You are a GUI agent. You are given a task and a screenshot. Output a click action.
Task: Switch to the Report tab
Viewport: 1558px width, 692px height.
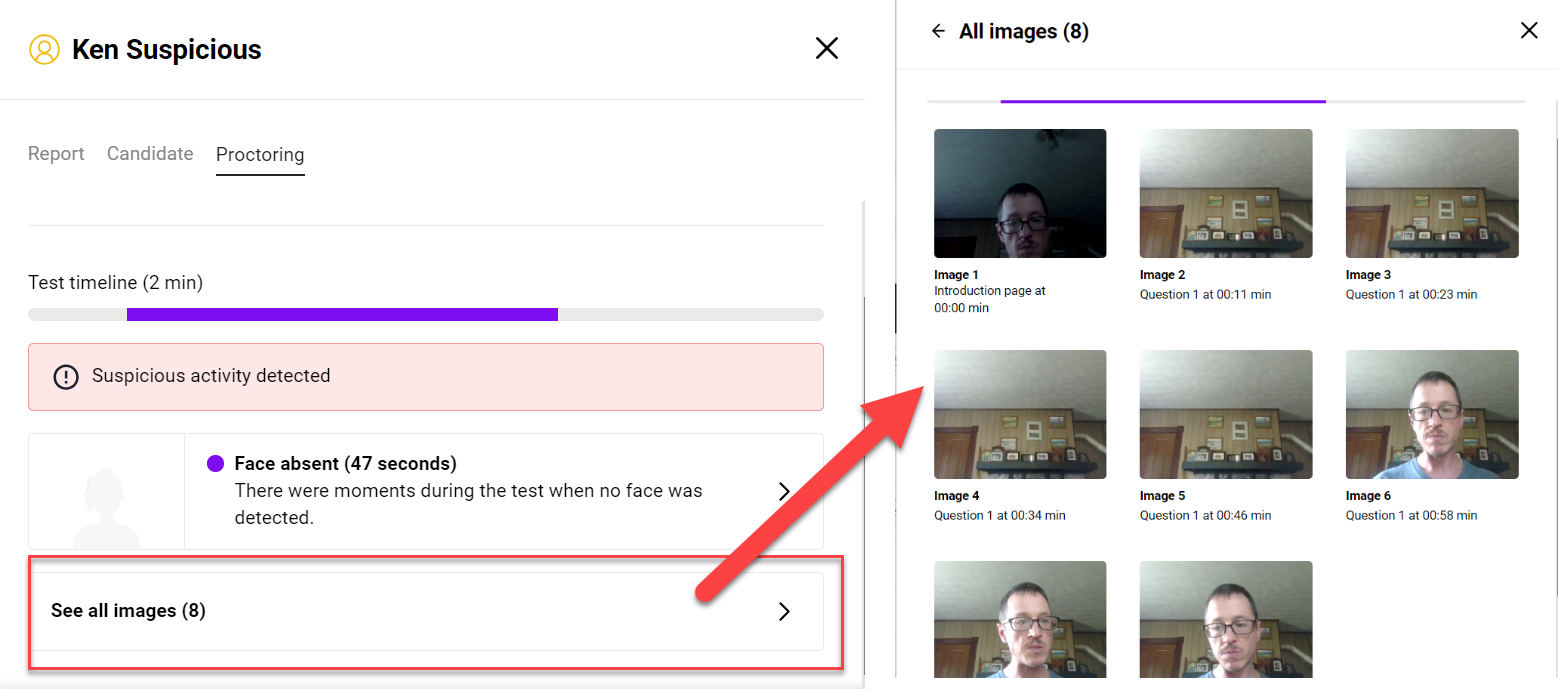[x=56, y=154]
